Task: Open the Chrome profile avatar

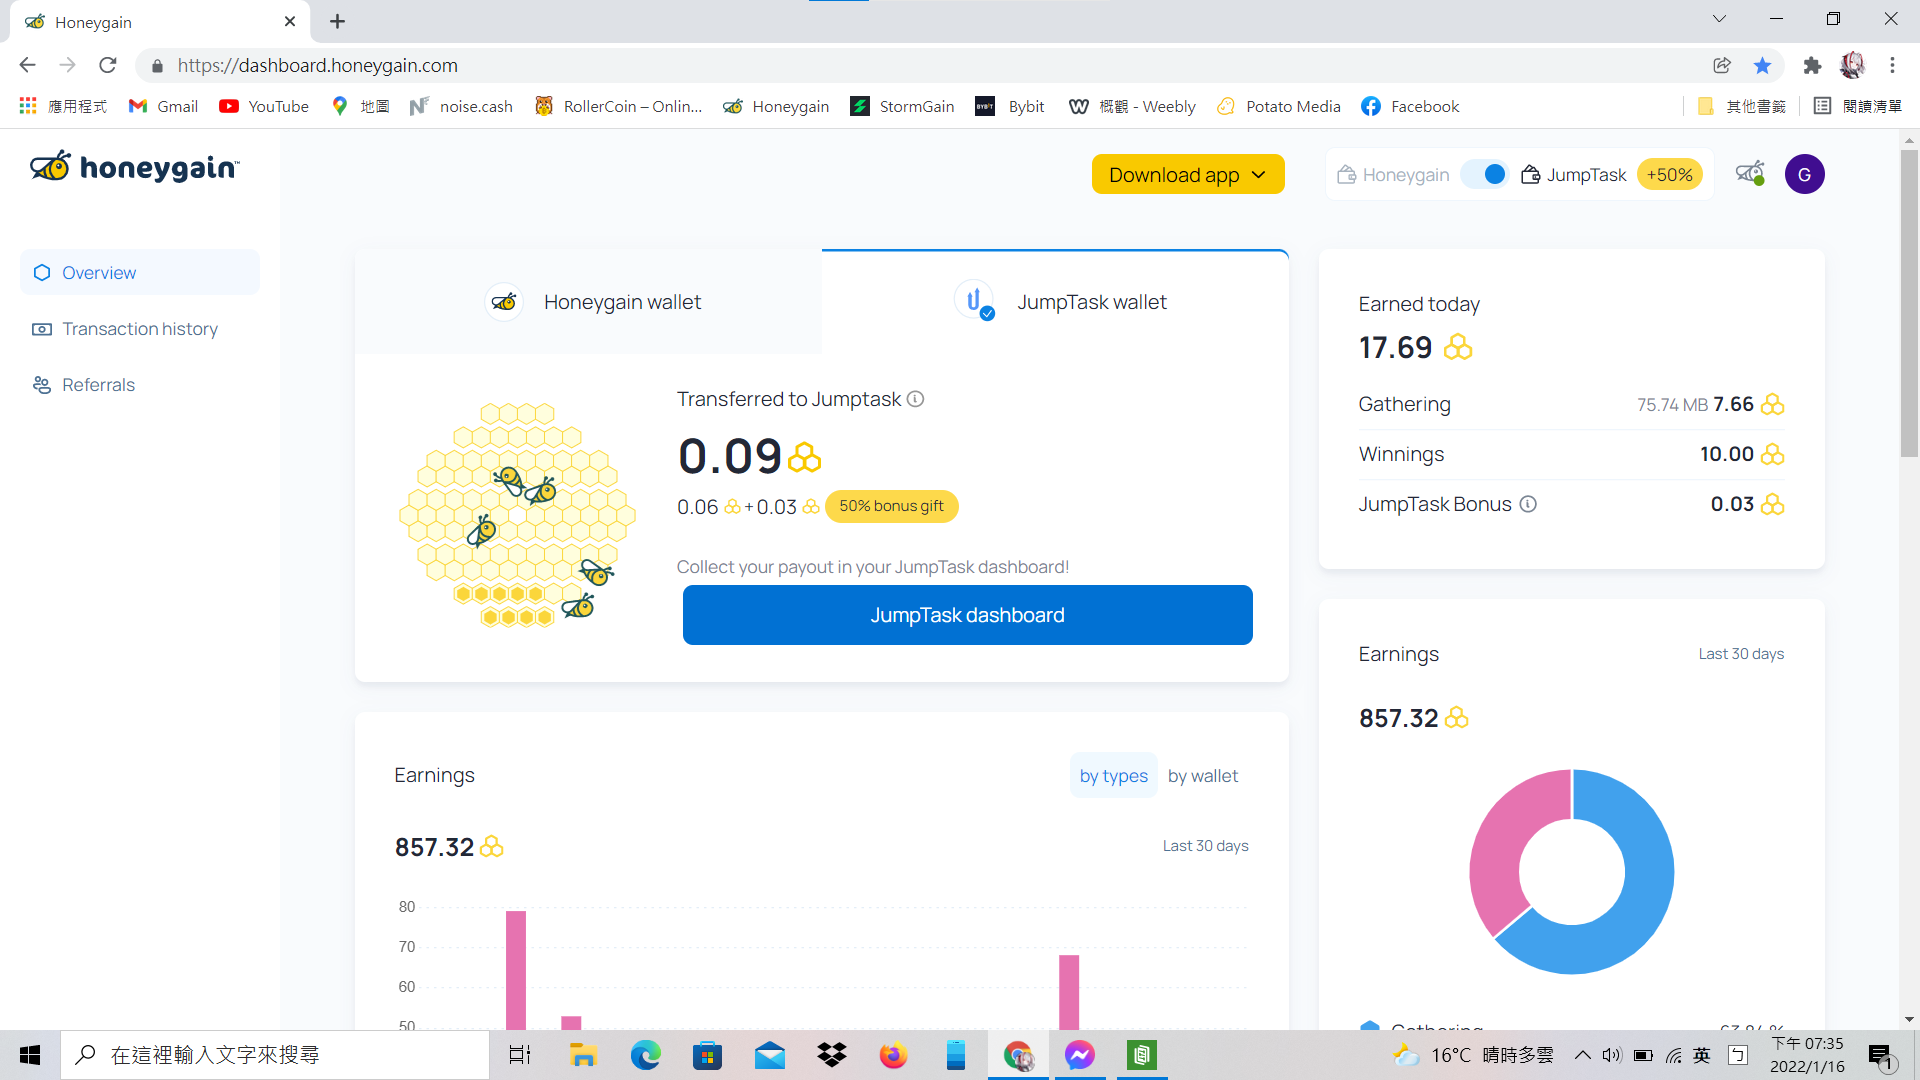Action: tap(1852, 65)
